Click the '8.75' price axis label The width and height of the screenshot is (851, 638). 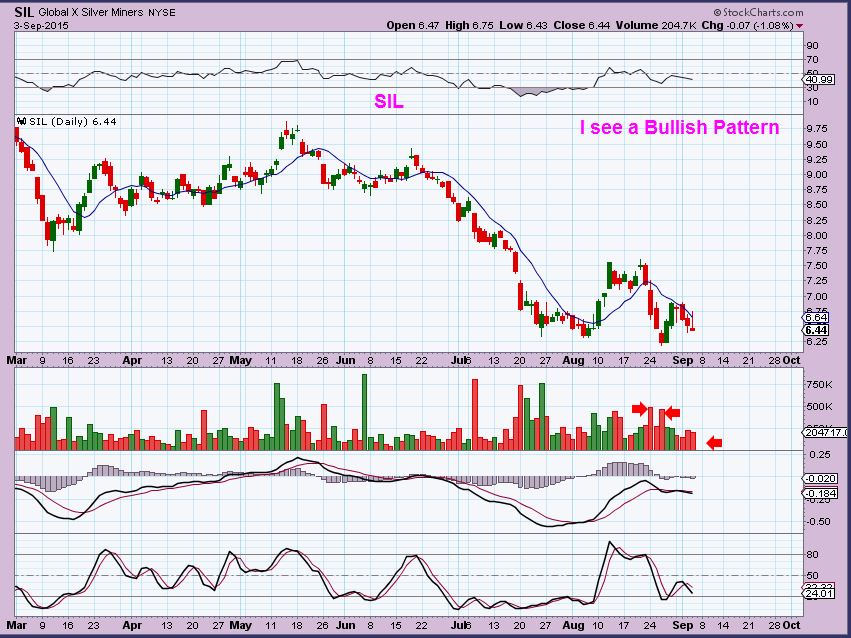tap(817, 190)
